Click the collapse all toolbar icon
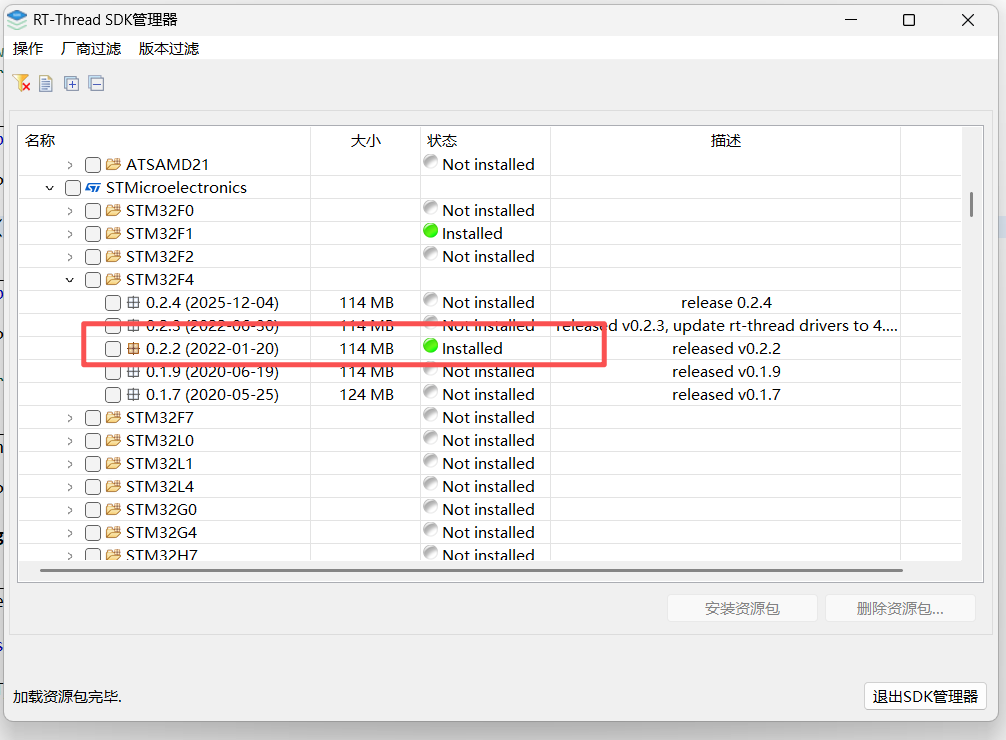This screenshot has width=1006, height=740. (96, 83)
